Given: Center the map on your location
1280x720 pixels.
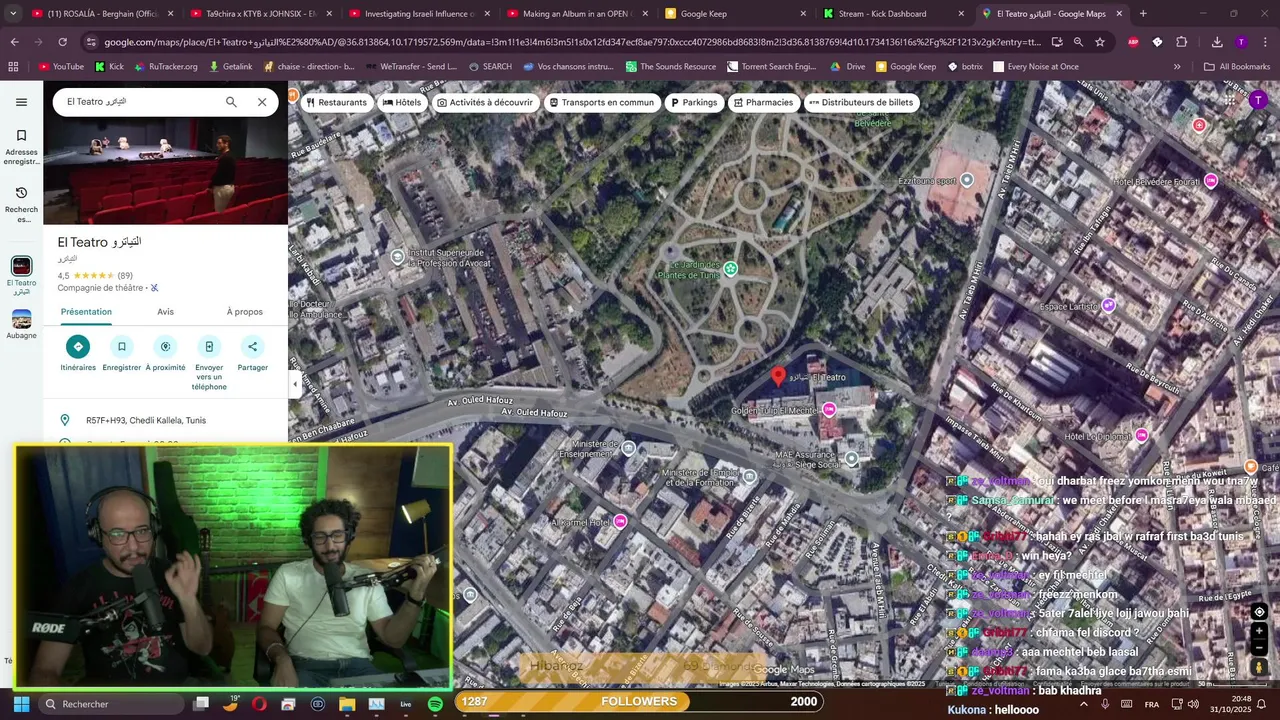Looking at the screenshot, I should point(1259,612).
